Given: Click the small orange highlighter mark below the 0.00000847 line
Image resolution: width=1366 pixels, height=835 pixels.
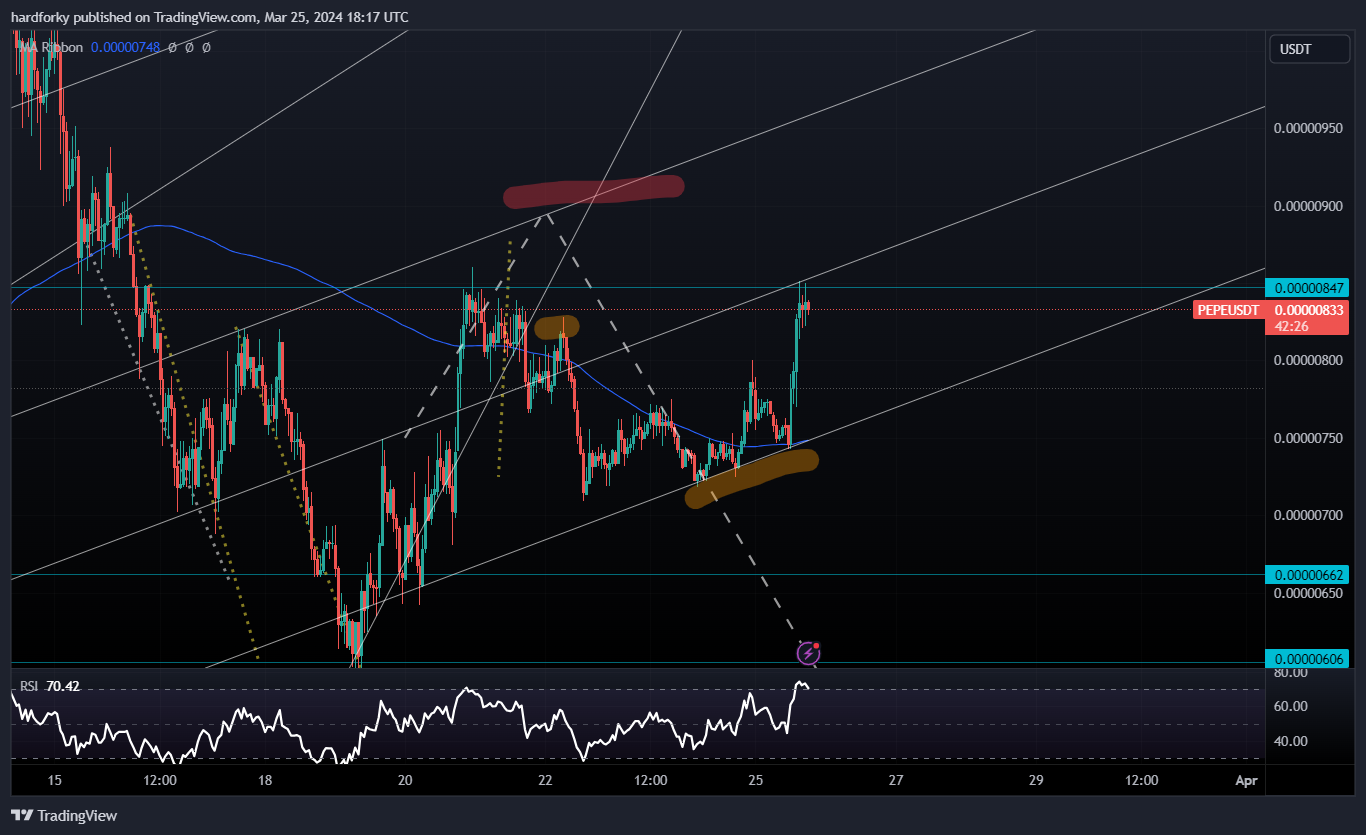Looking at the screenshot, I should pyautogui.click(x=558, y=327).
